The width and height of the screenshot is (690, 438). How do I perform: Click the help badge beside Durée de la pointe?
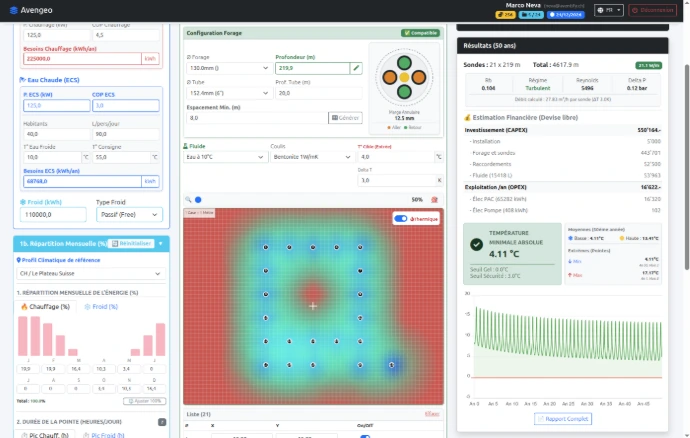click(x=162, y=422)
